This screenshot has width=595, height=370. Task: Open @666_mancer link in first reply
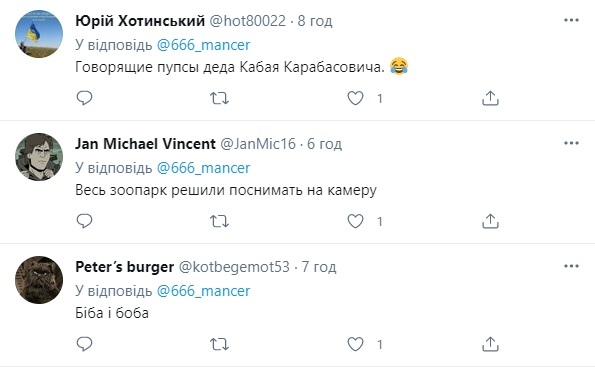click(203, 45)
